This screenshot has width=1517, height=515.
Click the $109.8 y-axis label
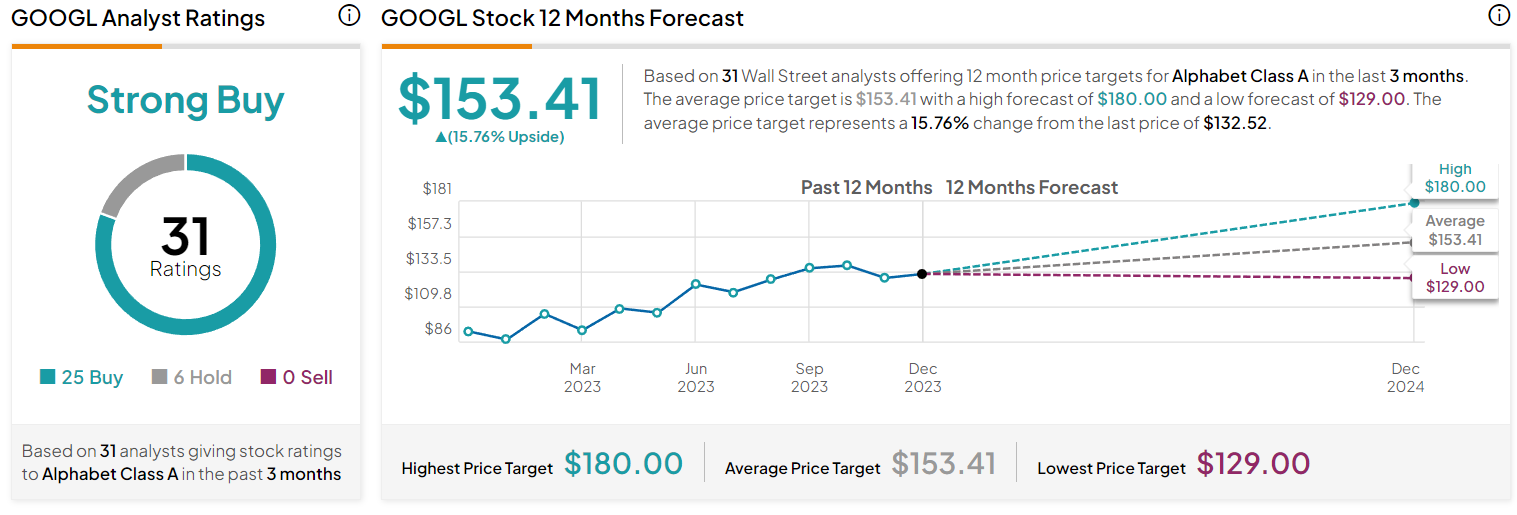click(x=429, y=293)
